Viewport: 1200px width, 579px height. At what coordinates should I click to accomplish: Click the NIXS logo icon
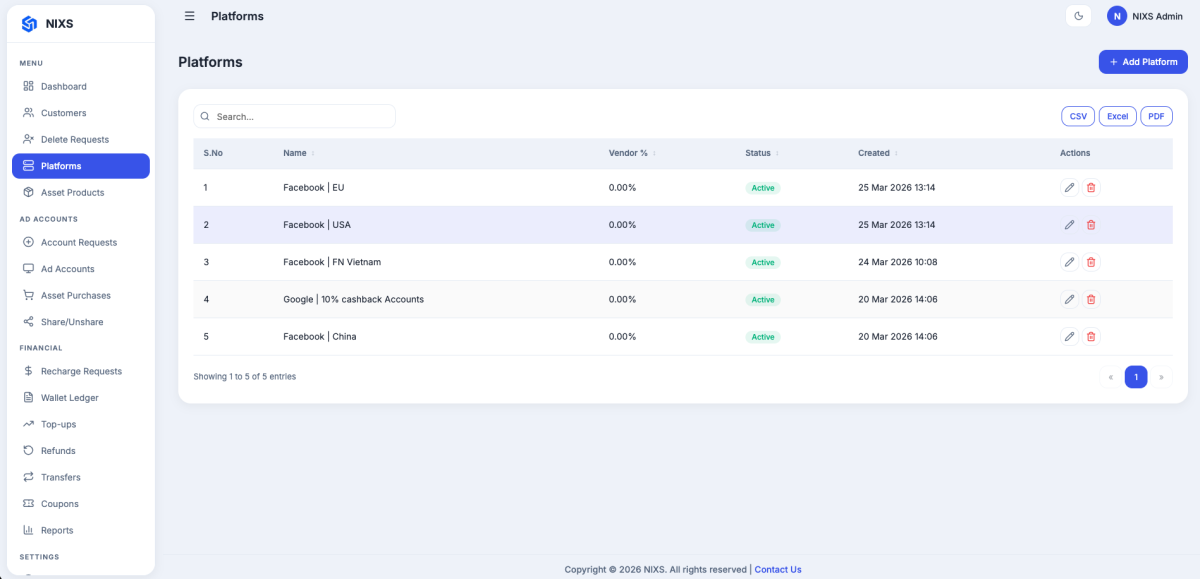(29, 23)
